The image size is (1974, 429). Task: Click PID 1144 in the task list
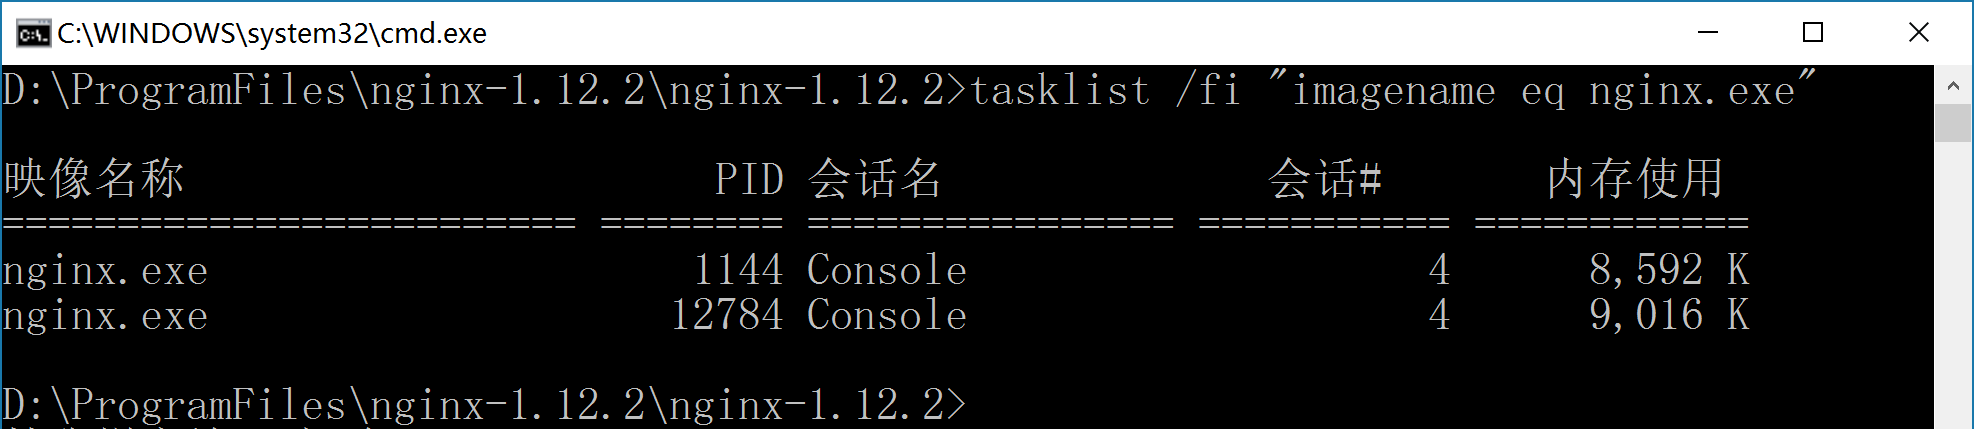pos(738,270)
